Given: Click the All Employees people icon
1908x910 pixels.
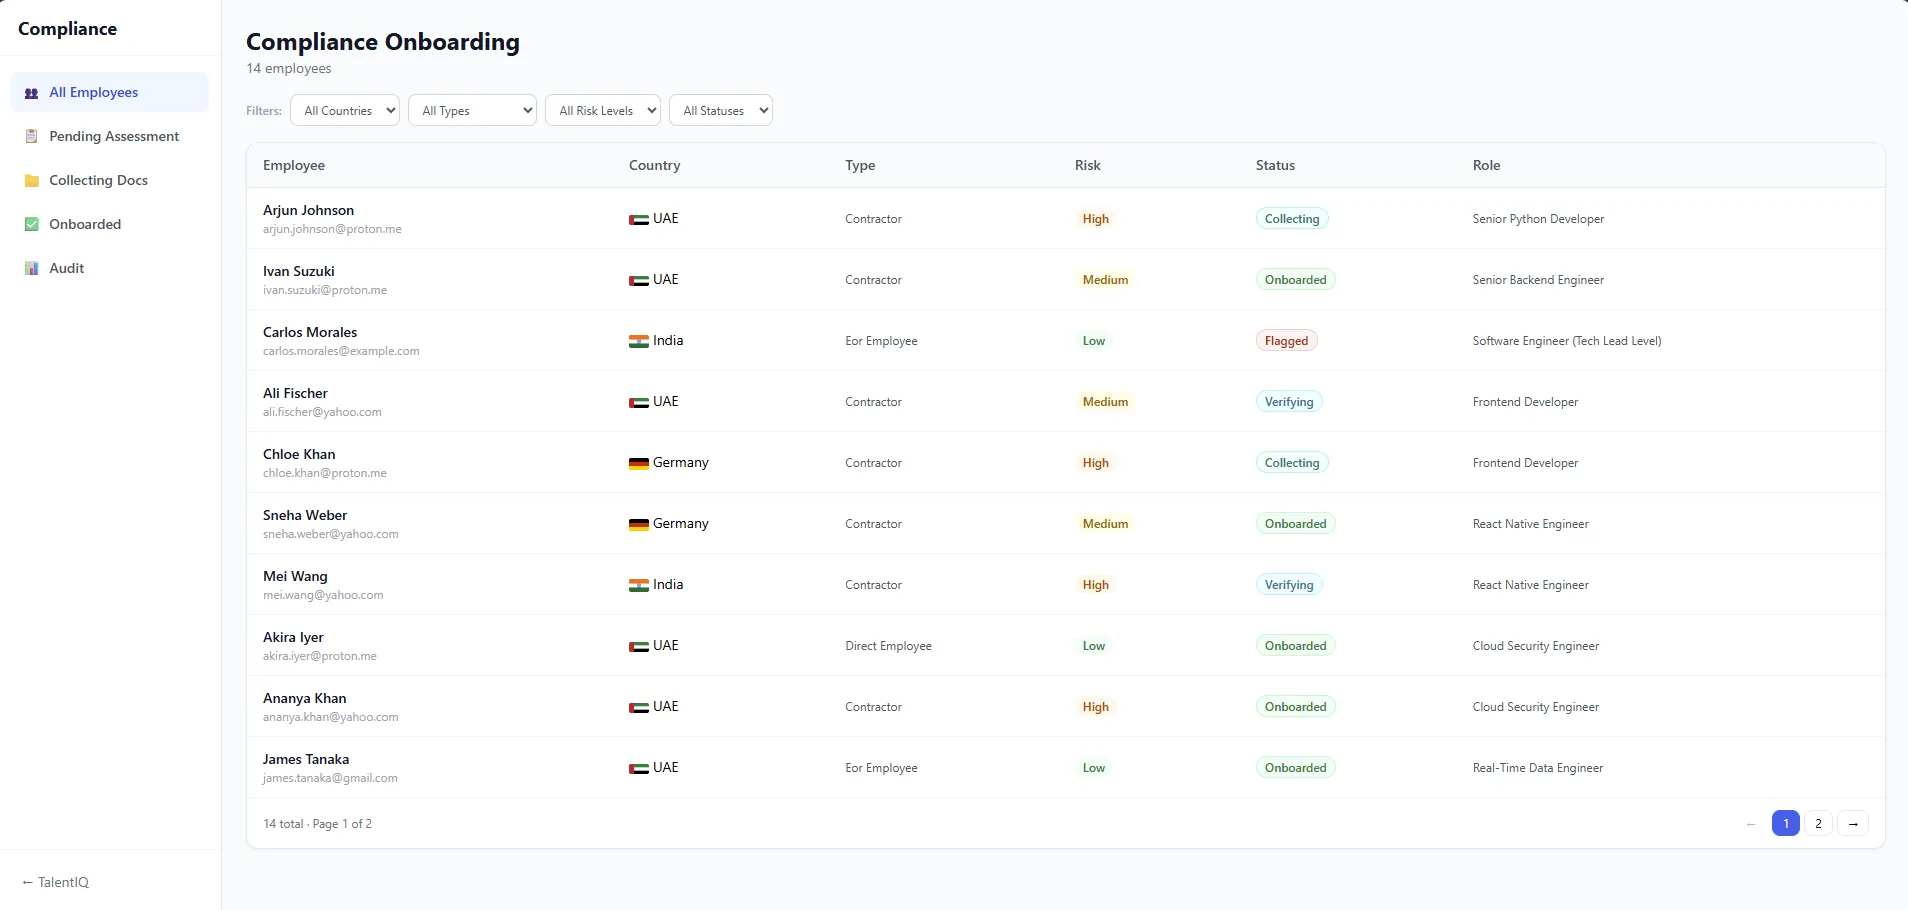Looking at the screenshot, I should point(31,93).
